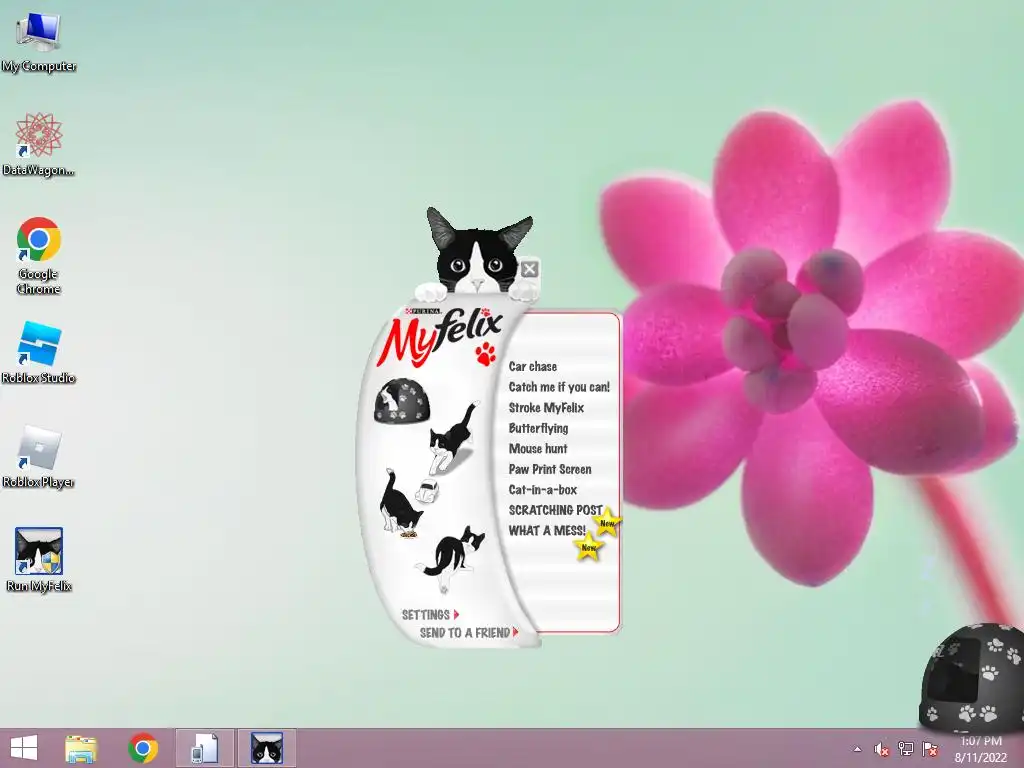Screen dimensions: 1024x768
Task: Start Catch me if you can!
Action: click(559, 387)
